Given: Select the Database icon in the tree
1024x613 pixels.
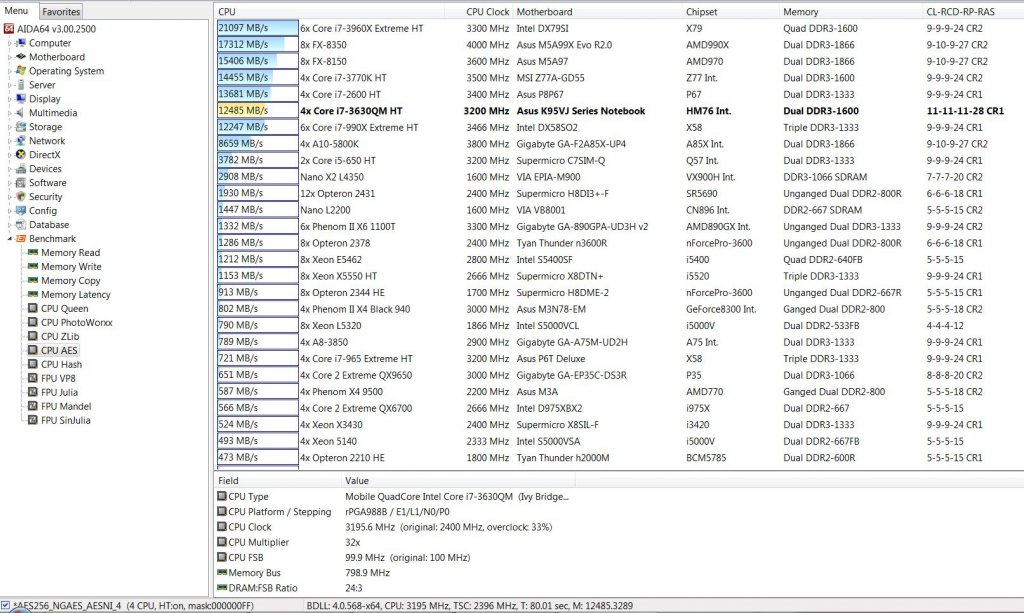Looking at the screenshot, I should pyautogui.click(x=21, y=225).
